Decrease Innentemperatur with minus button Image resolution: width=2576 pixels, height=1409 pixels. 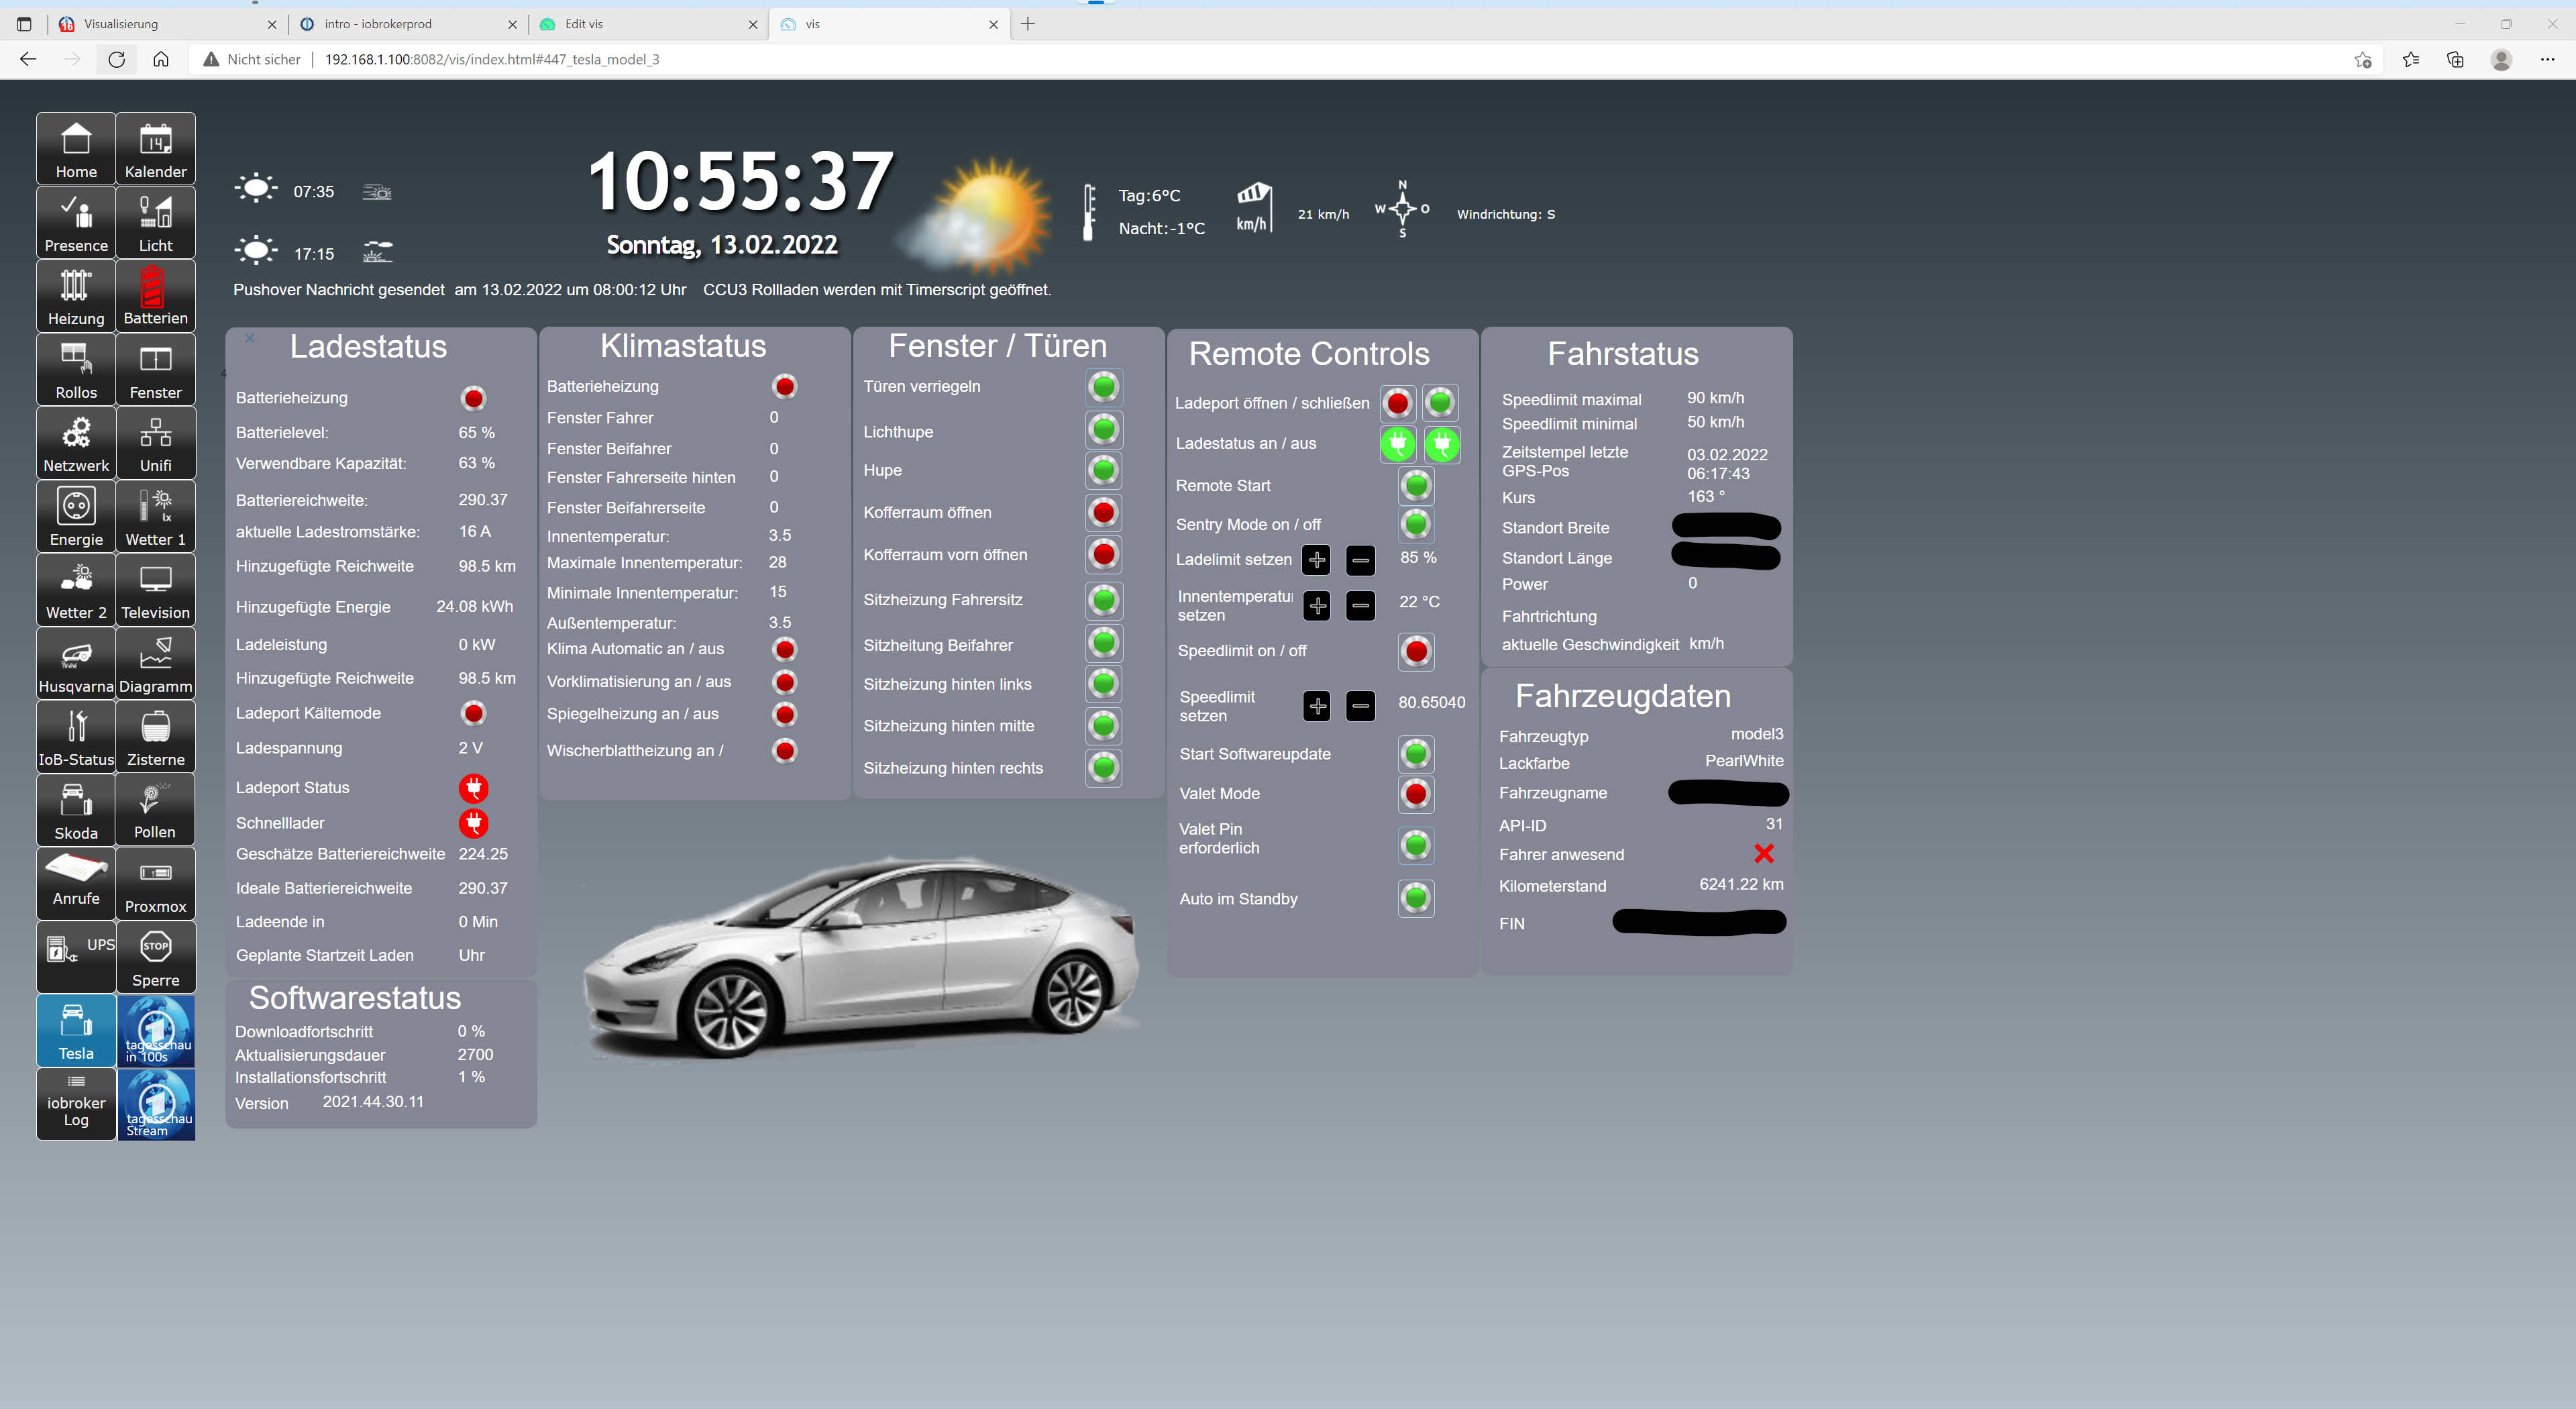(x=1360, y=605)
